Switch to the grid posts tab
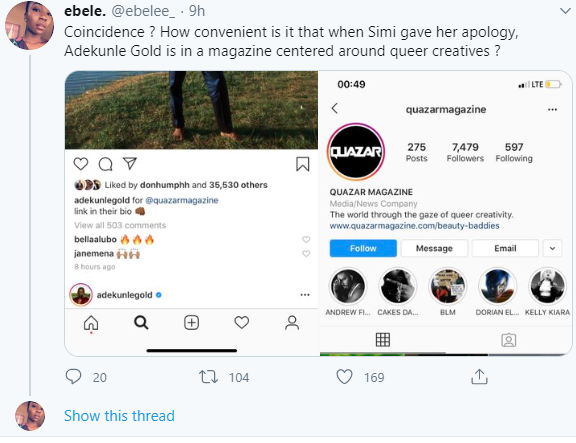Screen dimensions: 576x443 pos(383,340)
